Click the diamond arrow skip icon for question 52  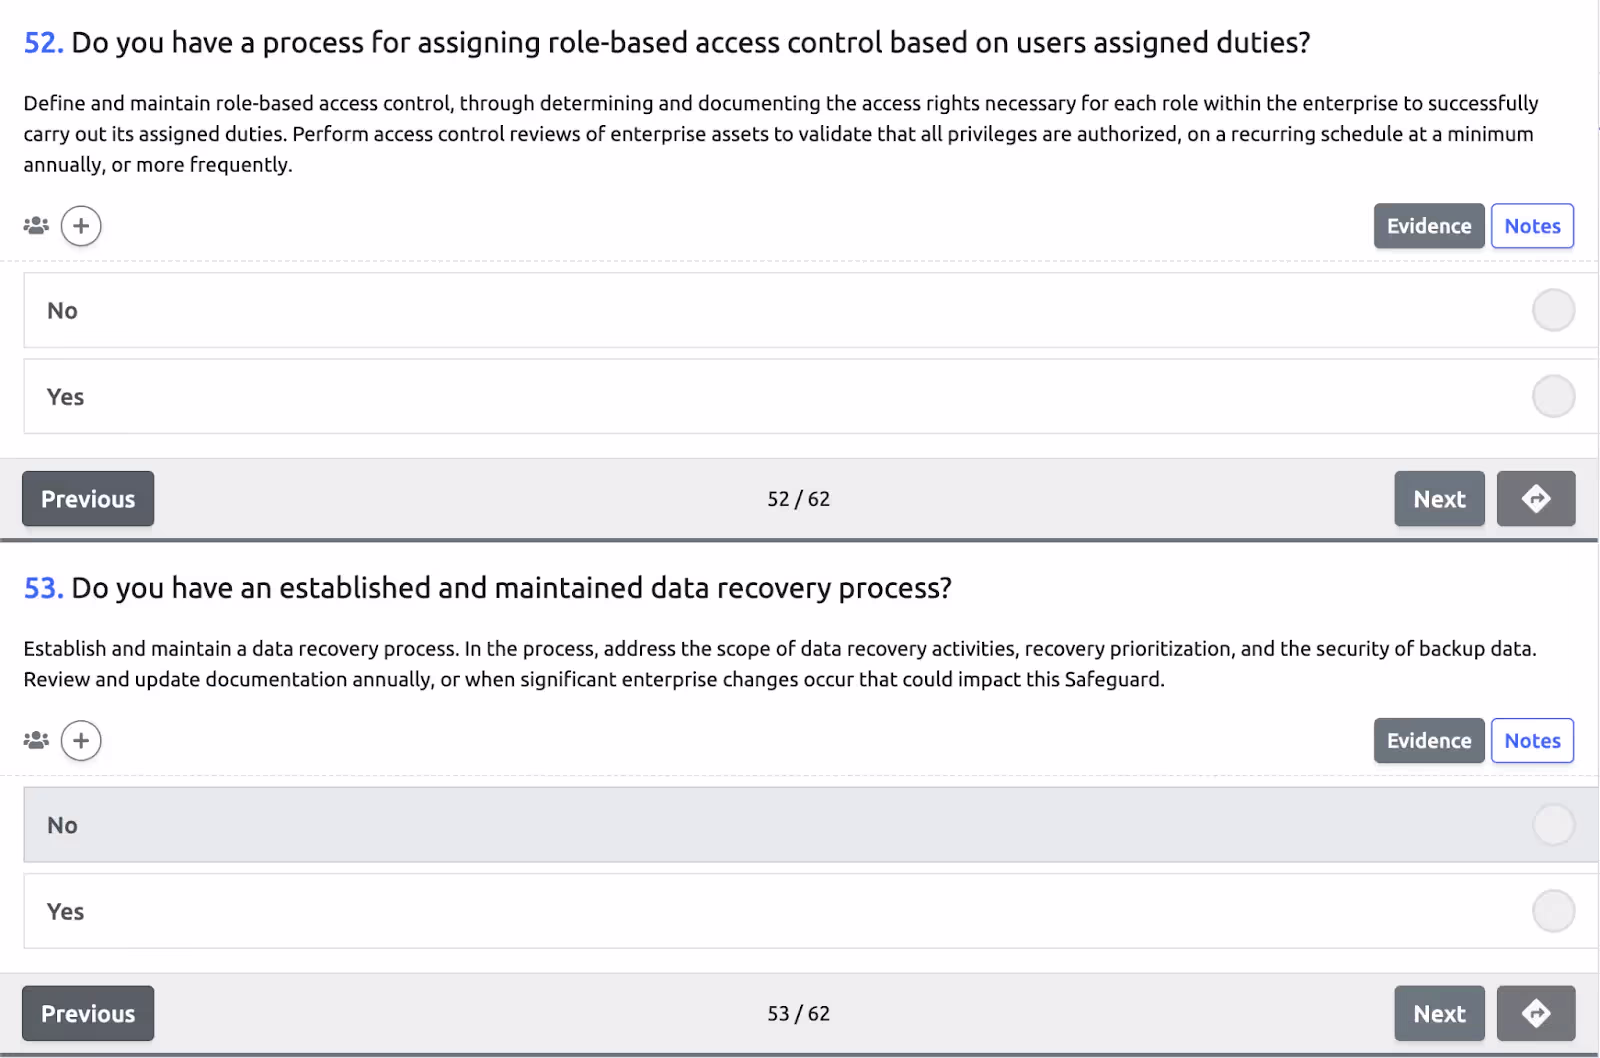coord(1536,499)
